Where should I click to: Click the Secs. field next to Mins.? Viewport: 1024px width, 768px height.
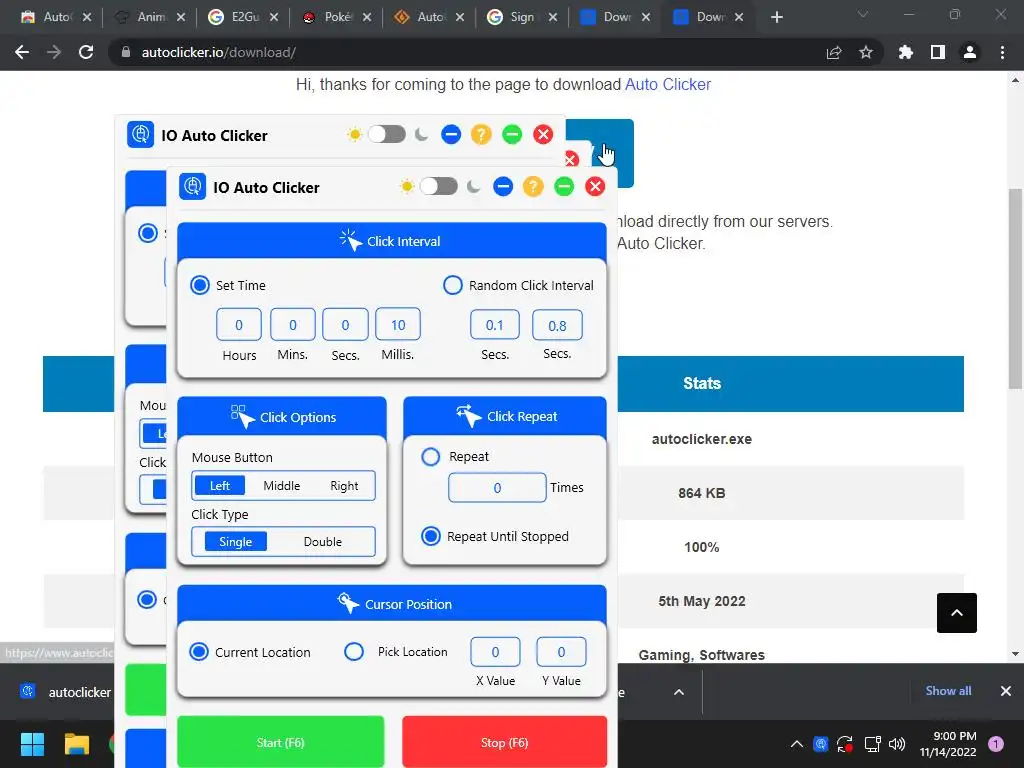(345, 325)
